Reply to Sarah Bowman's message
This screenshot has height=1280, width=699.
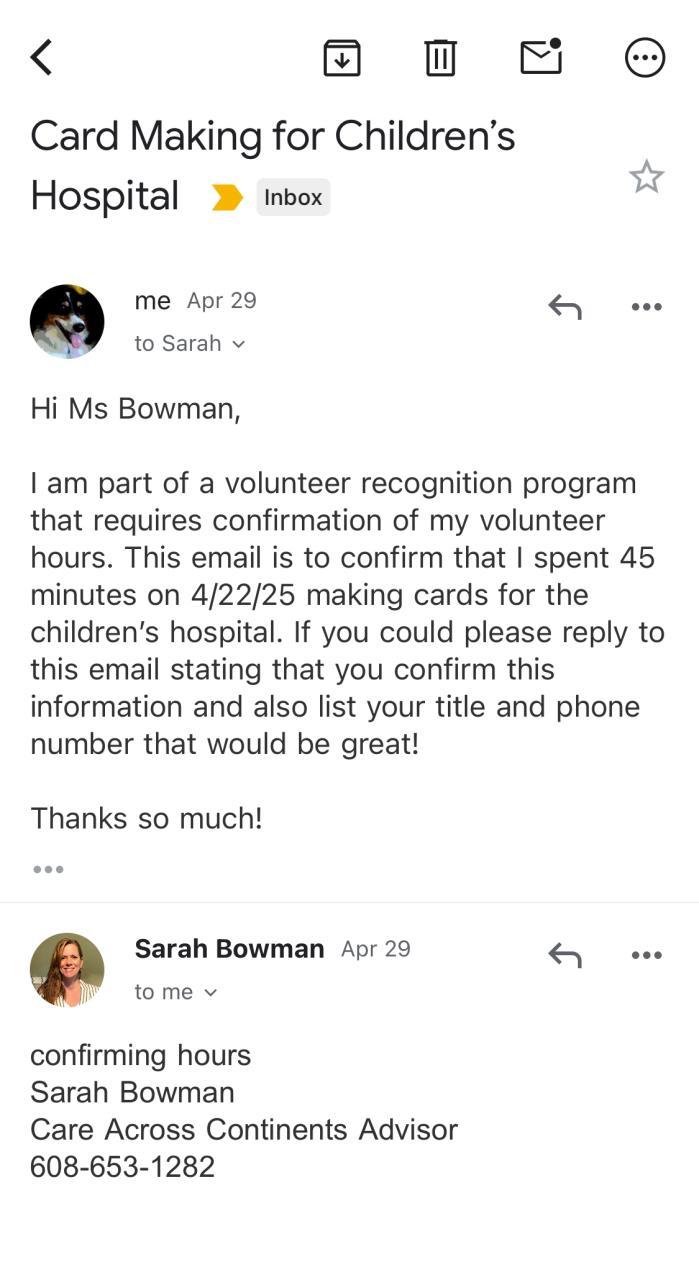click(565, 956)
